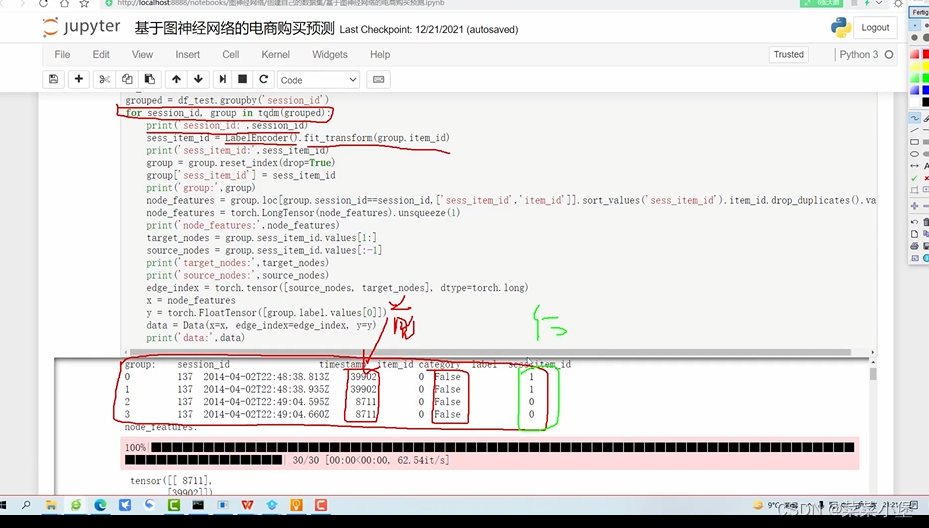Pick the red annotation color
Screen dimensions: 929x528
click(x=925, y=54)
